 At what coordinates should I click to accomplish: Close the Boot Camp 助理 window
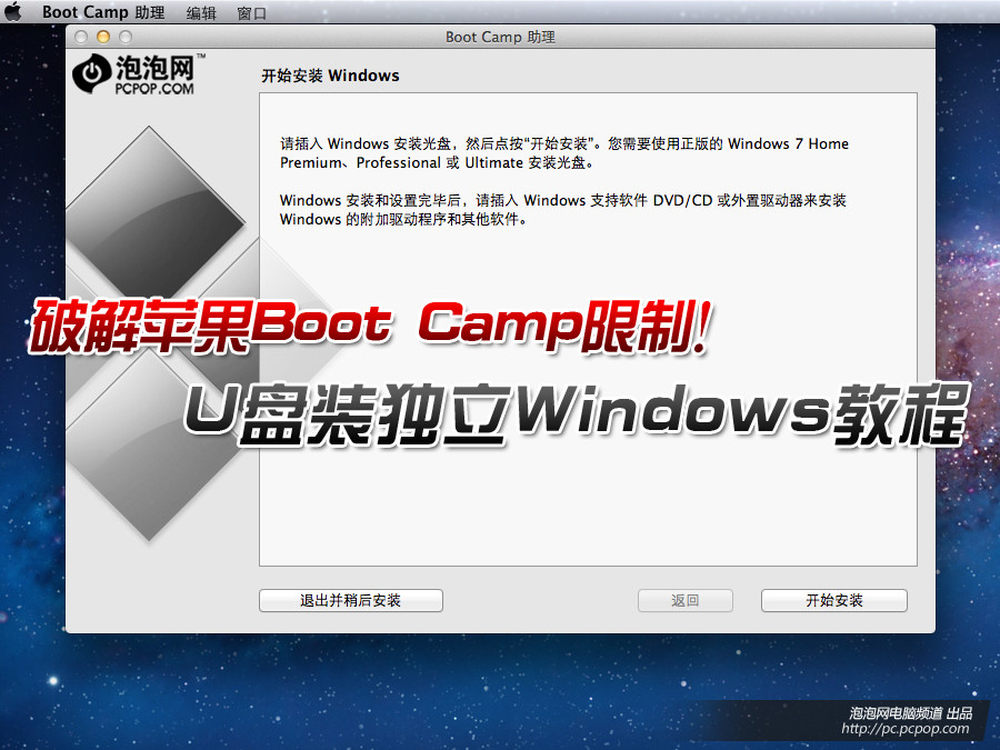[x=81, y=37]
